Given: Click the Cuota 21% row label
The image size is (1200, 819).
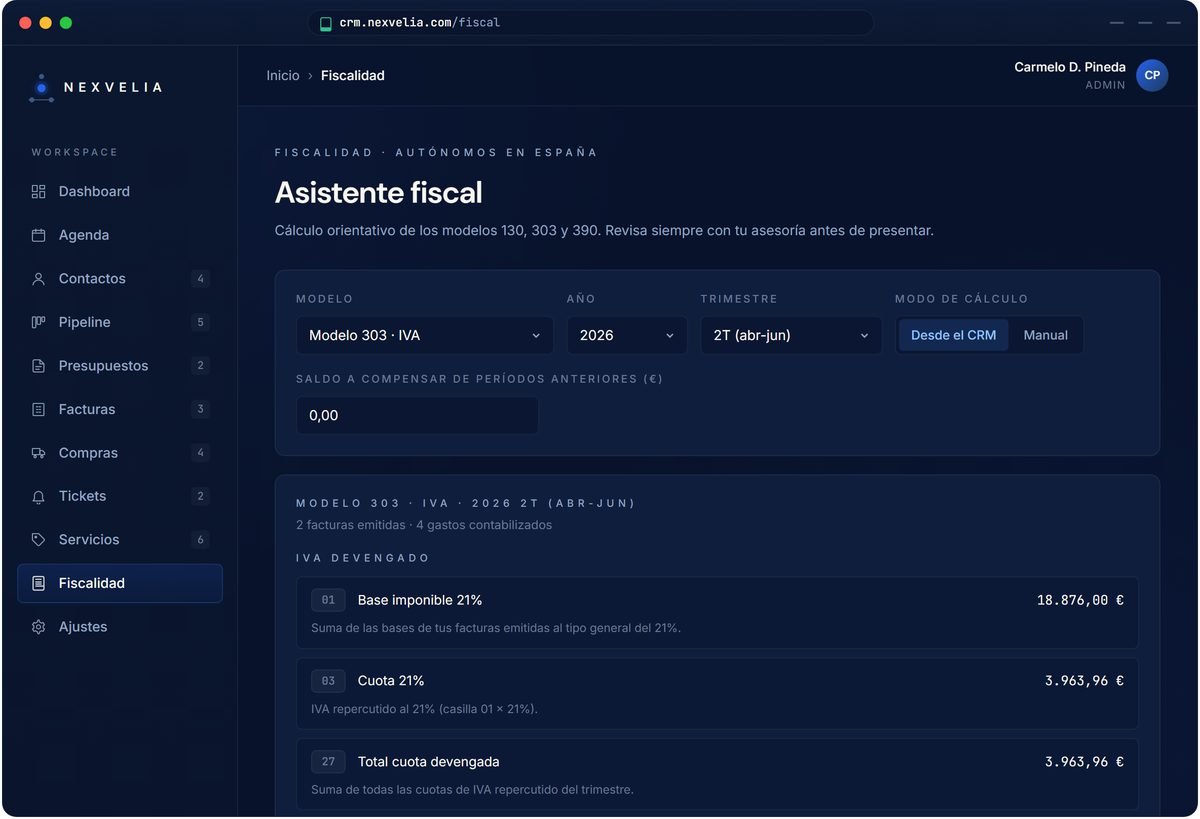Looking at the screenshot, I should click(391, 681).
